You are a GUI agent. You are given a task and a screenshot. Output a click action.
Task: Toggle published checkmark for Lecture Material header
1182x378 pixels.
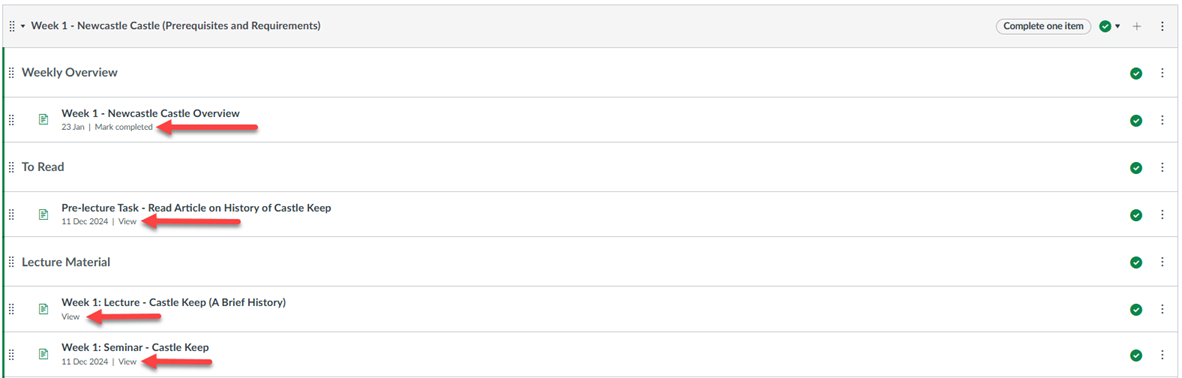(x=1136, y=262)
